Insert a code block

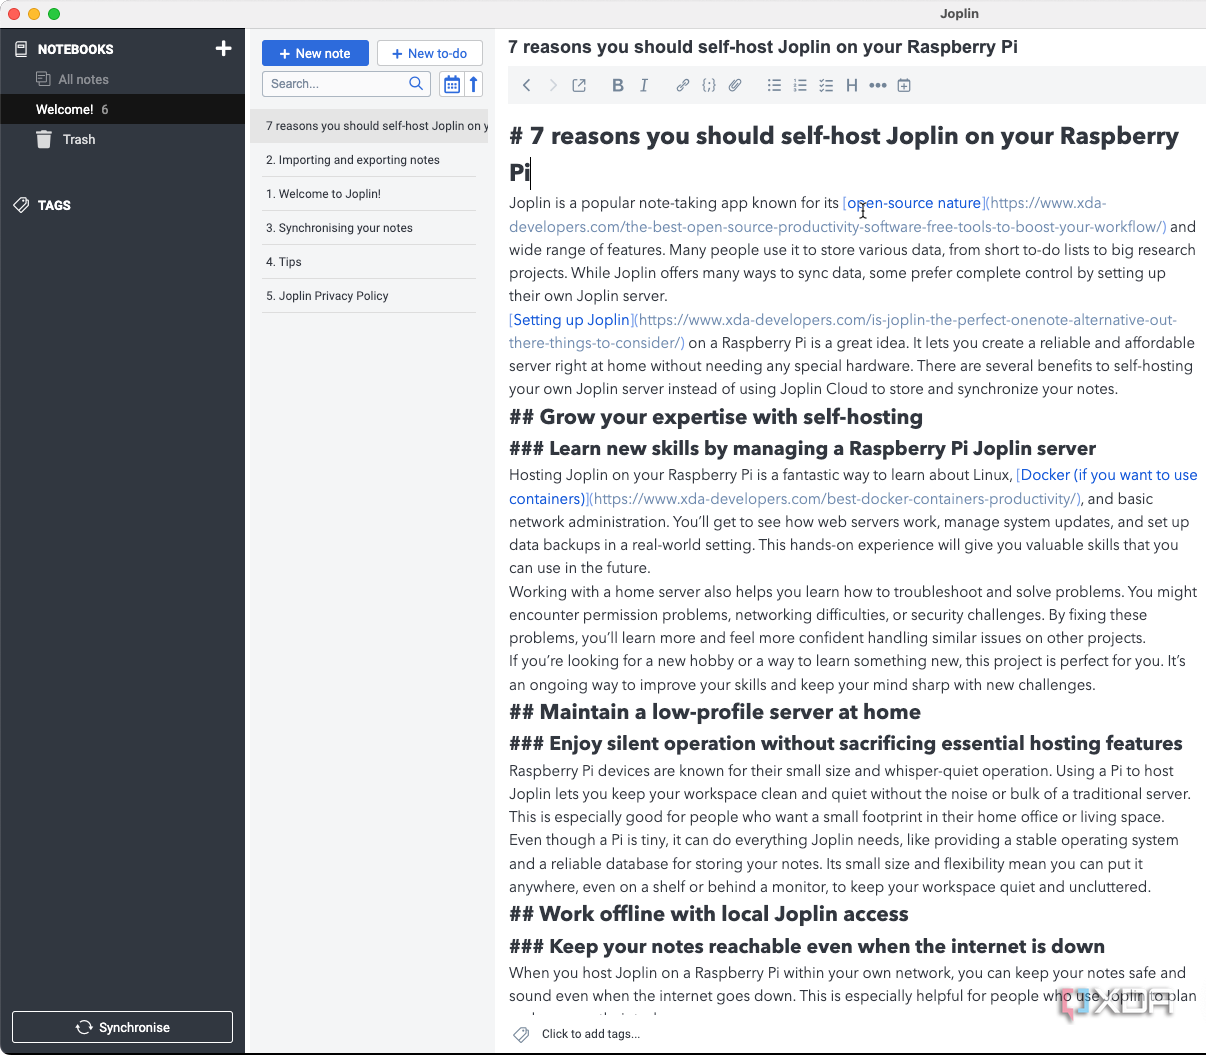pos(709,86)
